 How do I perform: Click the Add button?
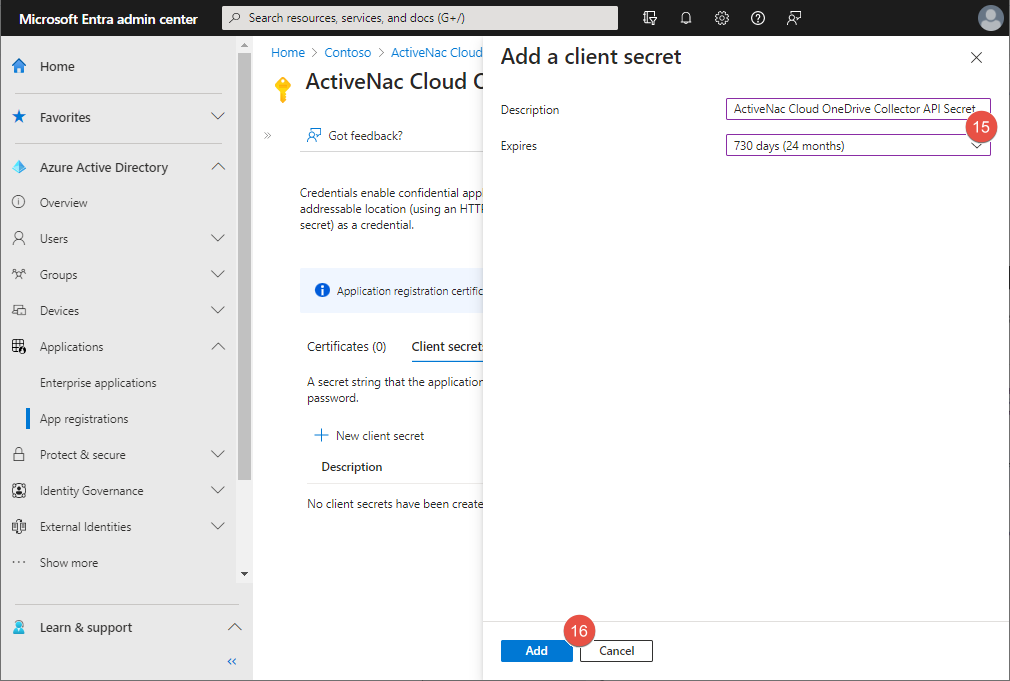pos(536,650)
